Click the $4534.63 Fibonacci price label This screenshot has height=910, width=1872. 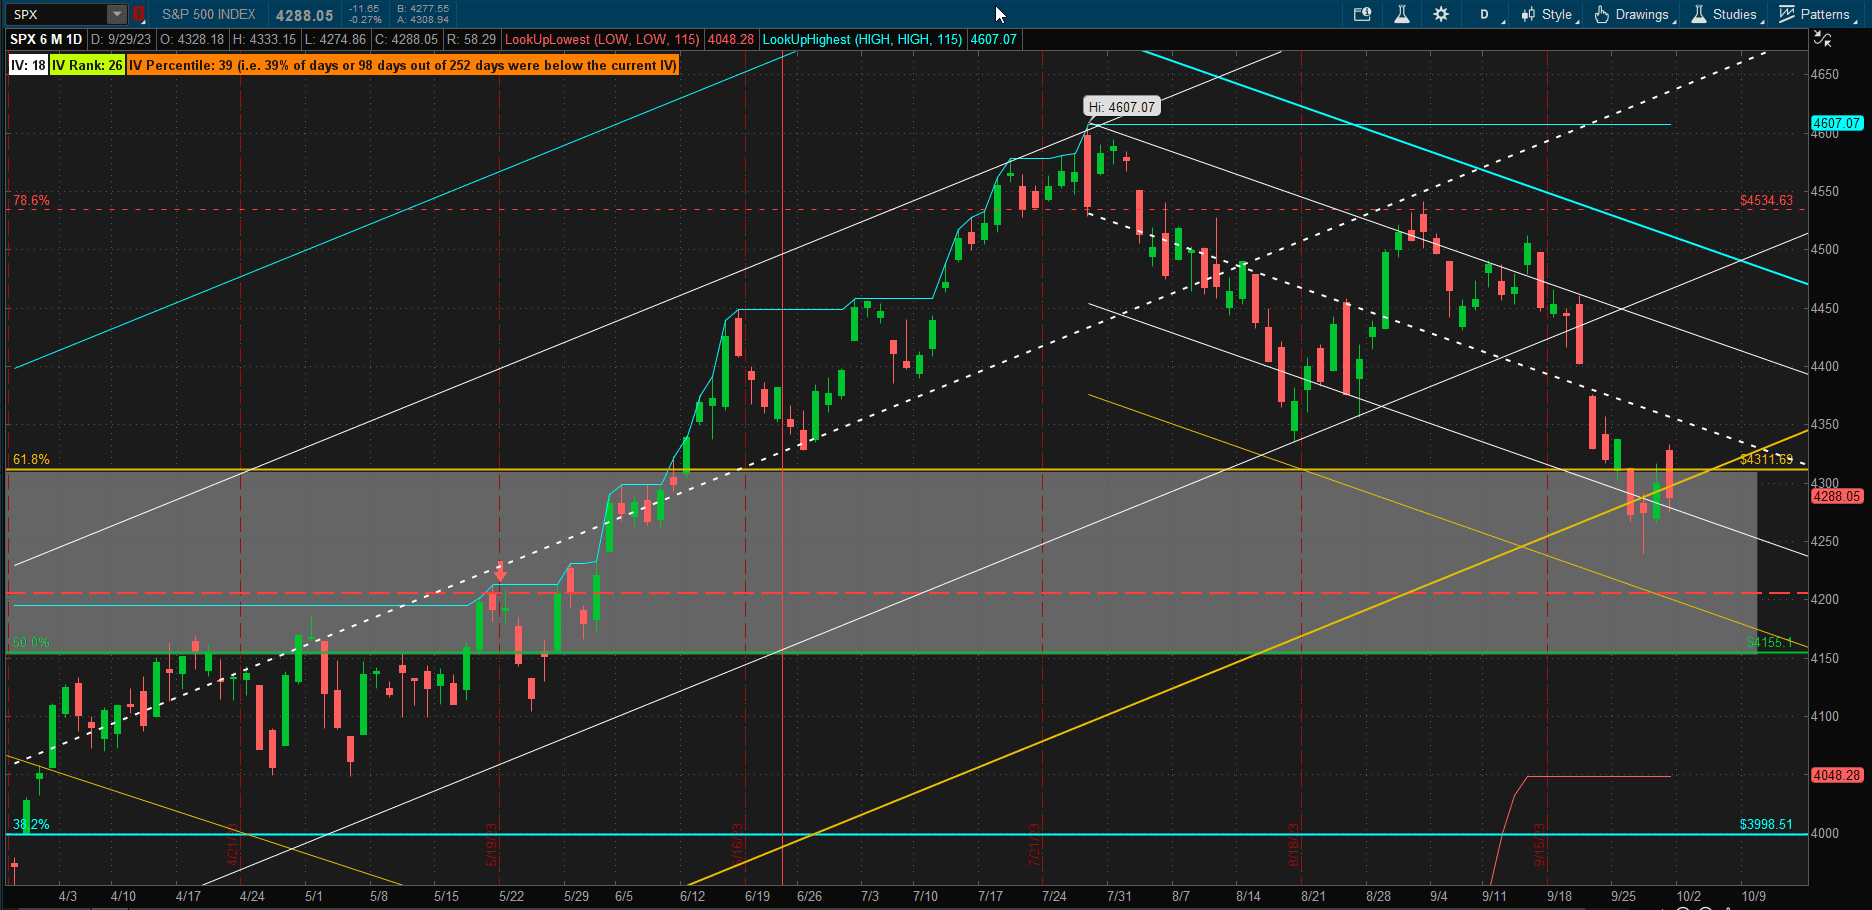1766,200
